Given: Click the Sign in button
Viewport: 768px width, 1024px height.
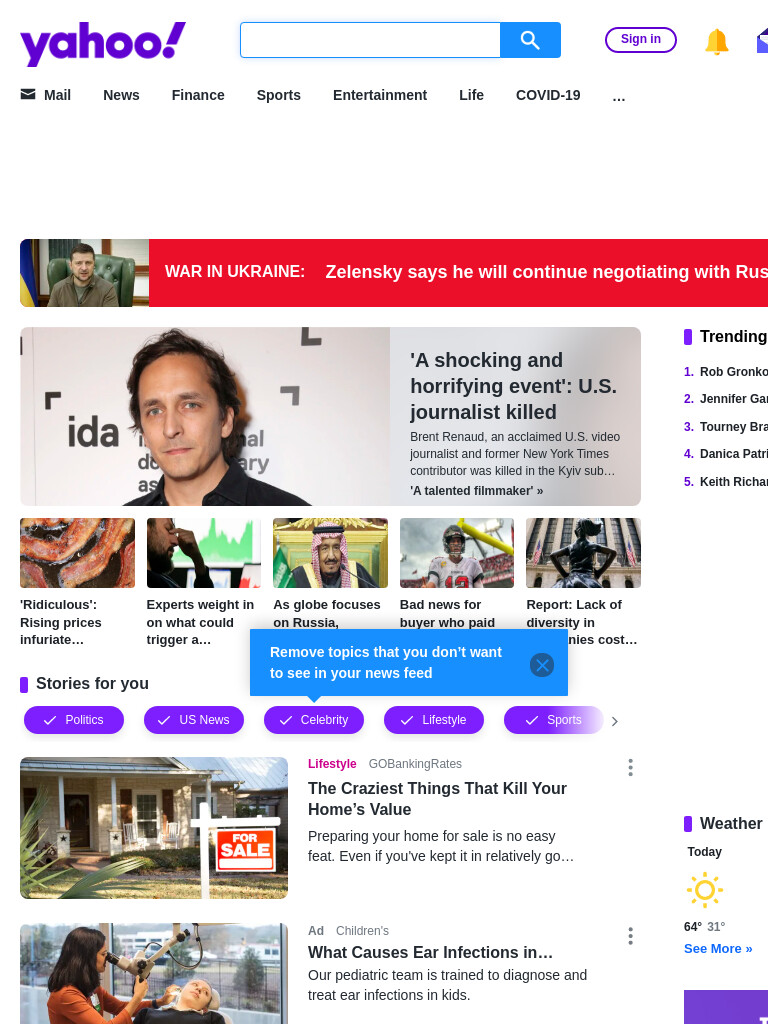Looking at the screenshot, I should [x=641, y=39].
